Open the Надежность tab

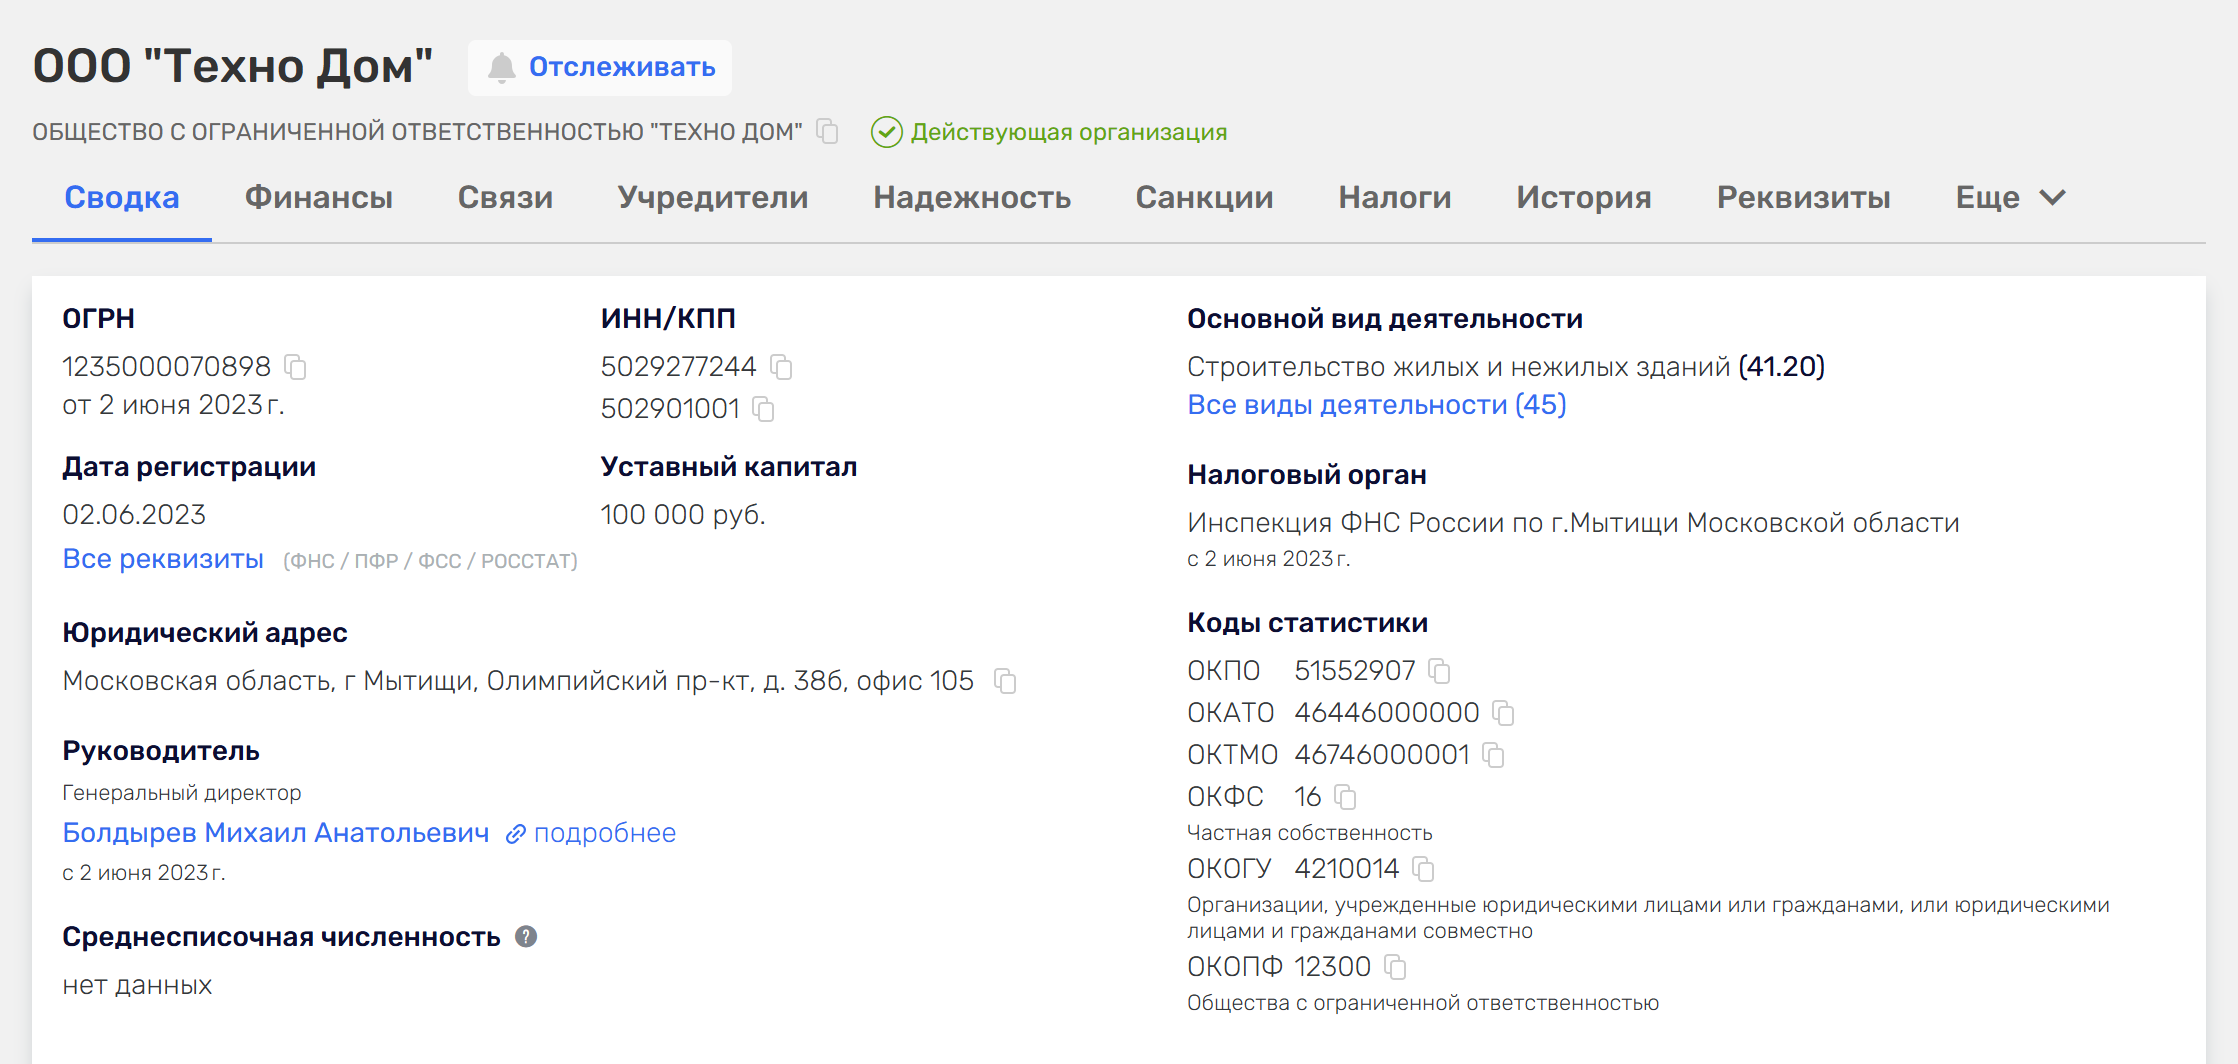972,198
